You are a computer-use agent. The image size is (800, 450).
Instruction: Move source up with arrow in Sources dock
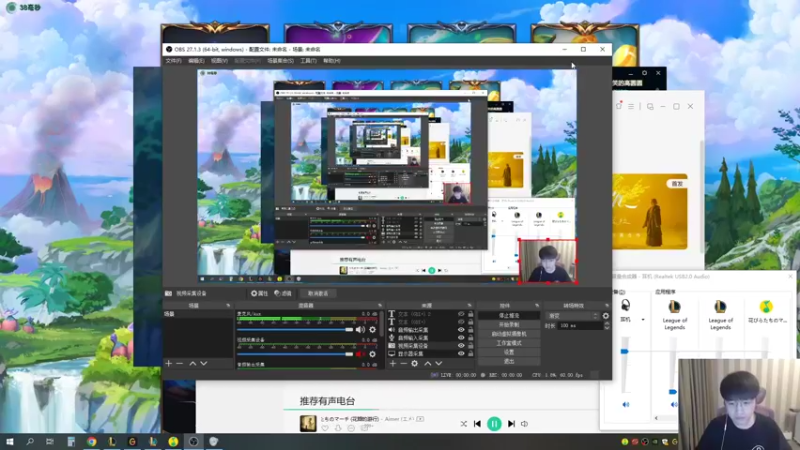click(x=428, y=363)
